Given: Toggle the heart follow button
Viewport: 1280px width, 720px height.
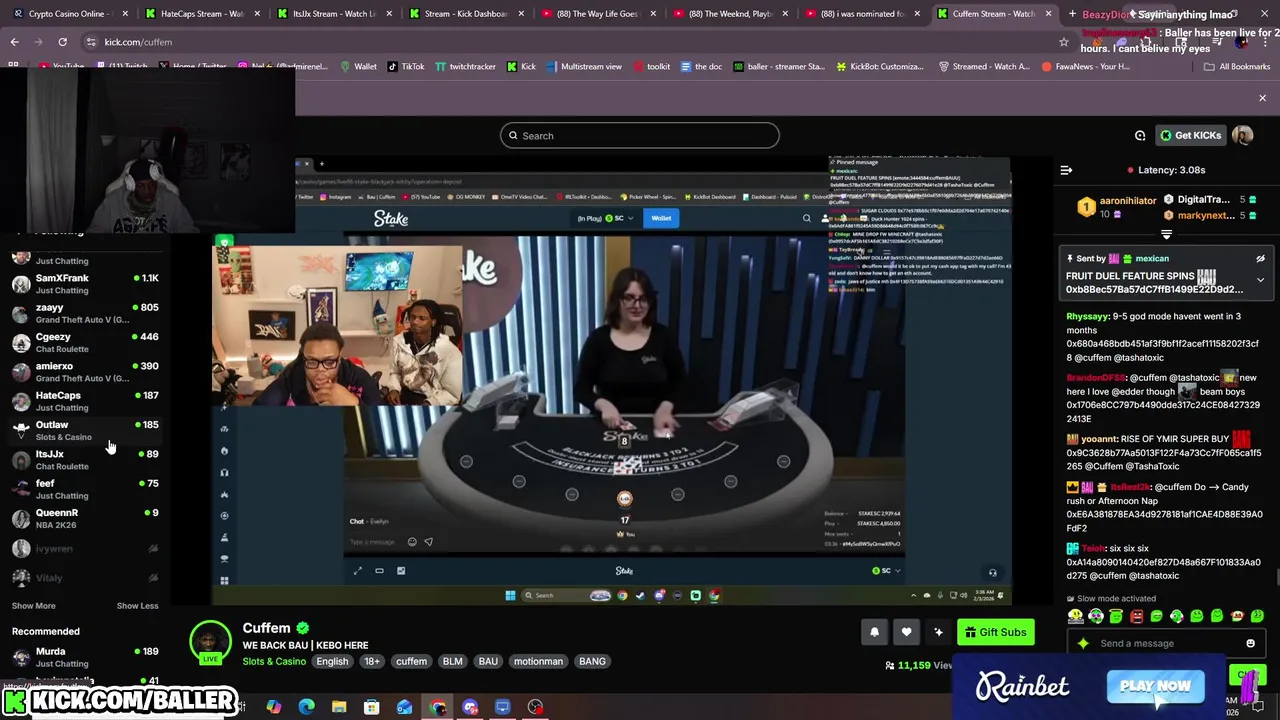Looking at the screenshot, I should click(x=906, y=632).
